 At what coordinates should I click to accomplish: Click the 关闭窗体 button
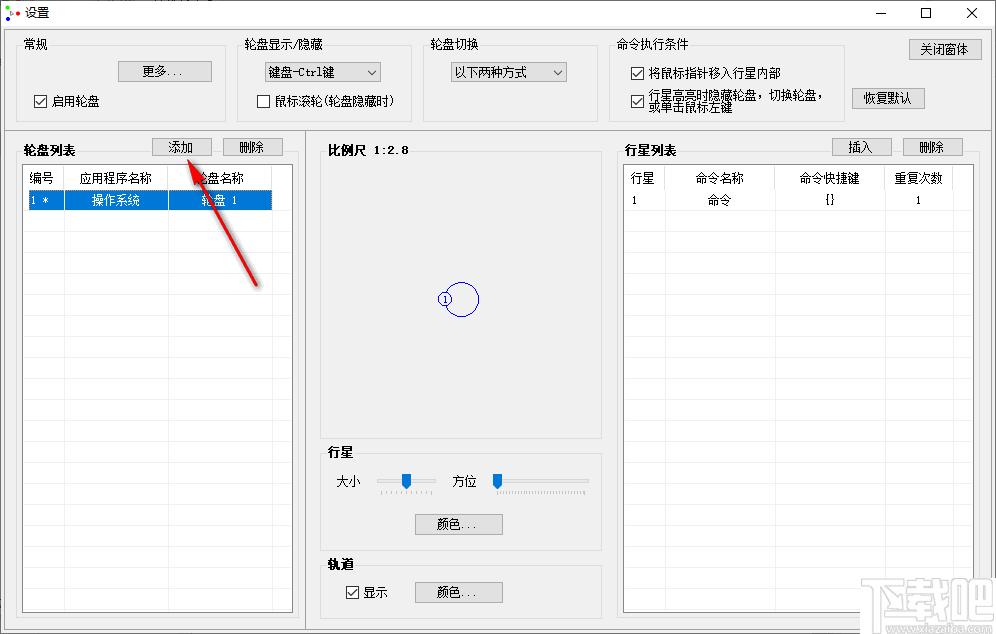[945, 50]
